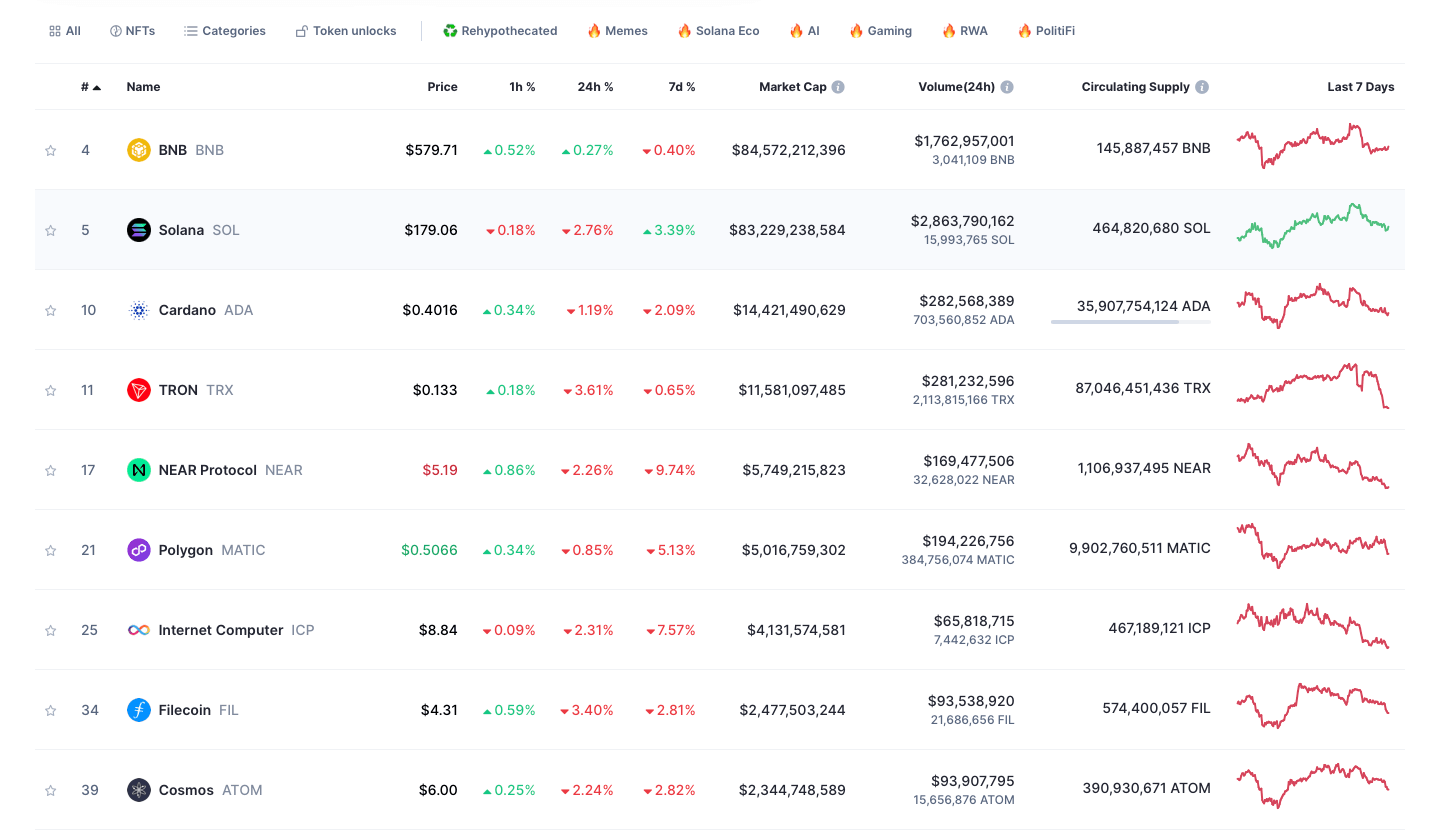
Task: Star Cosmos to add to watchlist
Action: [x=50, y=790]
